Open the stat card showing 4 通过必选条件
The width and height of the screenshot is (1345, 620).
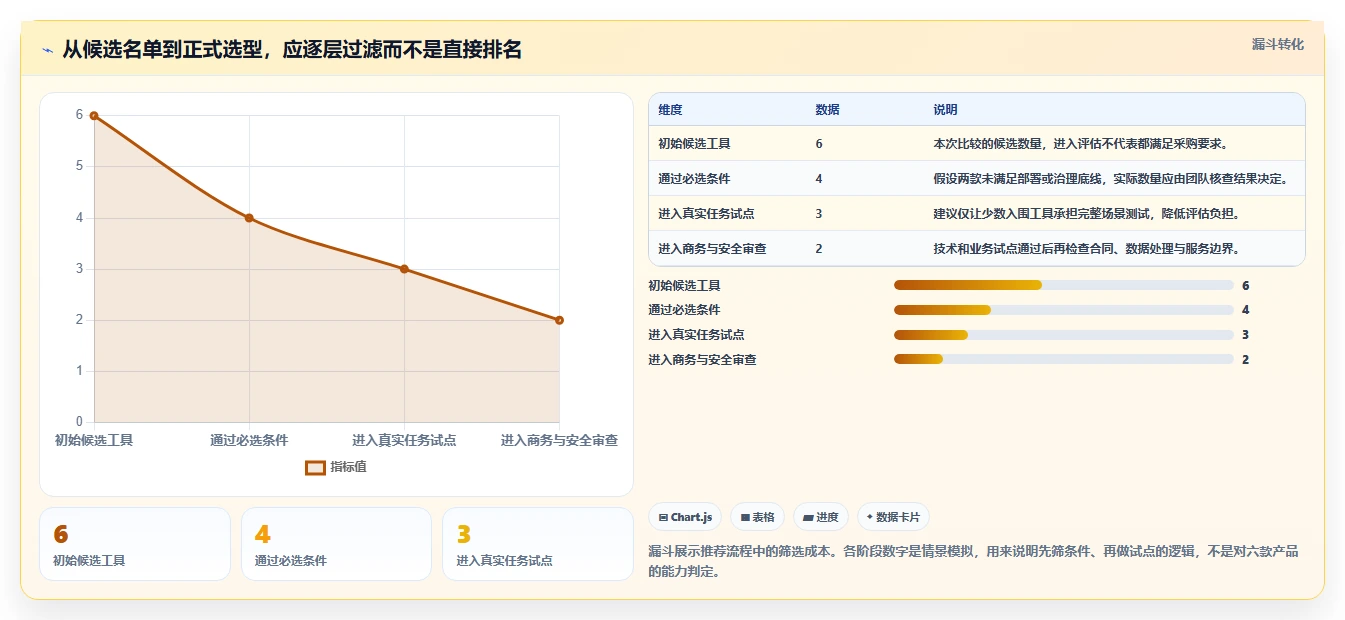(336, 544)
